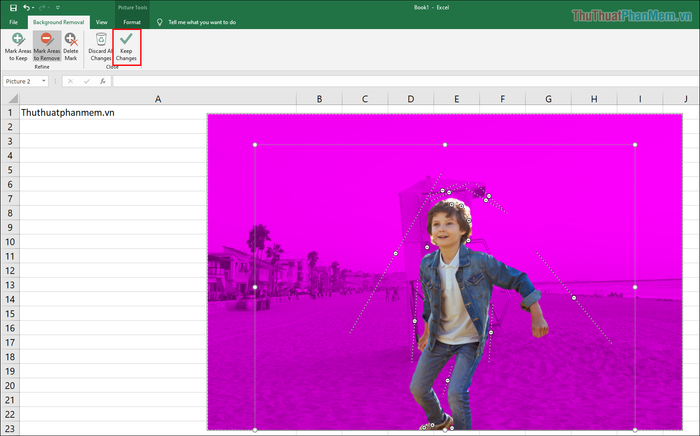Select the Mark Areas to Remove tool
This screenshot has width=700, height=436.
[47, 47]
